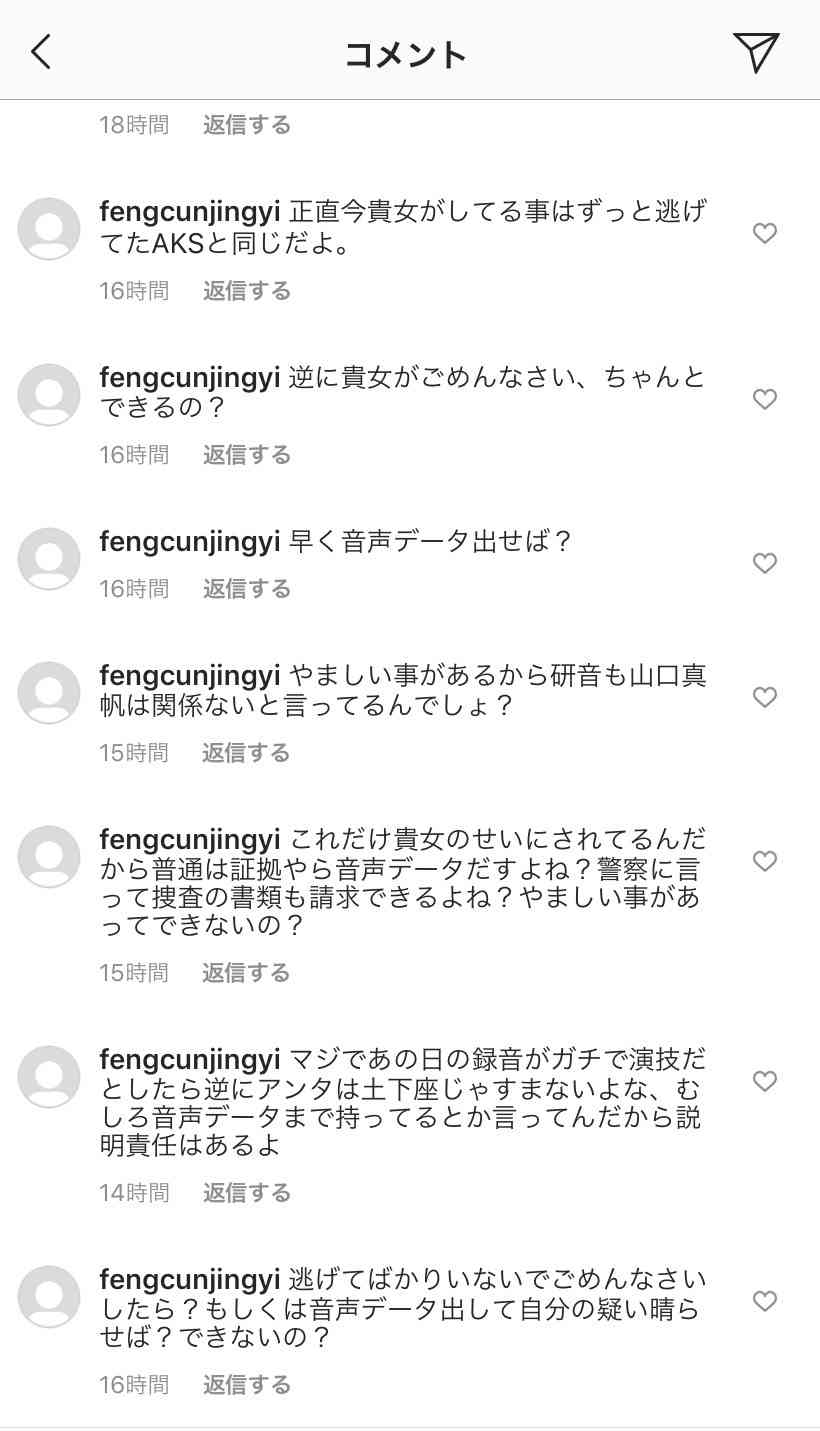This screenshot has width=820, height=1431.
Task: Tap the back arrow in header
Action: [41, 52]
